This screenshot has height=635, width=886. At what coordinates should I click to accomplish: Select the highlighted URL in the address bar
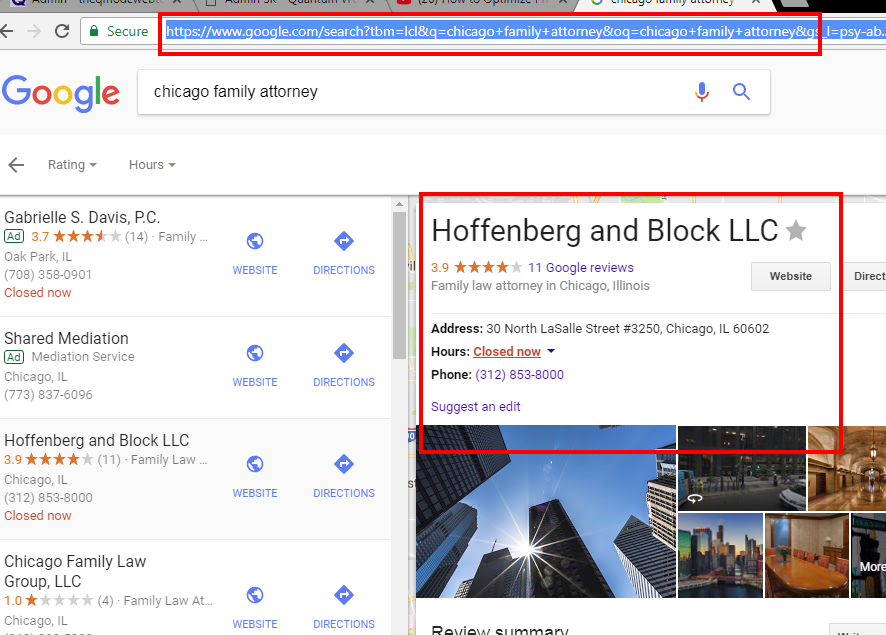pyautogui.click(x=525, y=31)
